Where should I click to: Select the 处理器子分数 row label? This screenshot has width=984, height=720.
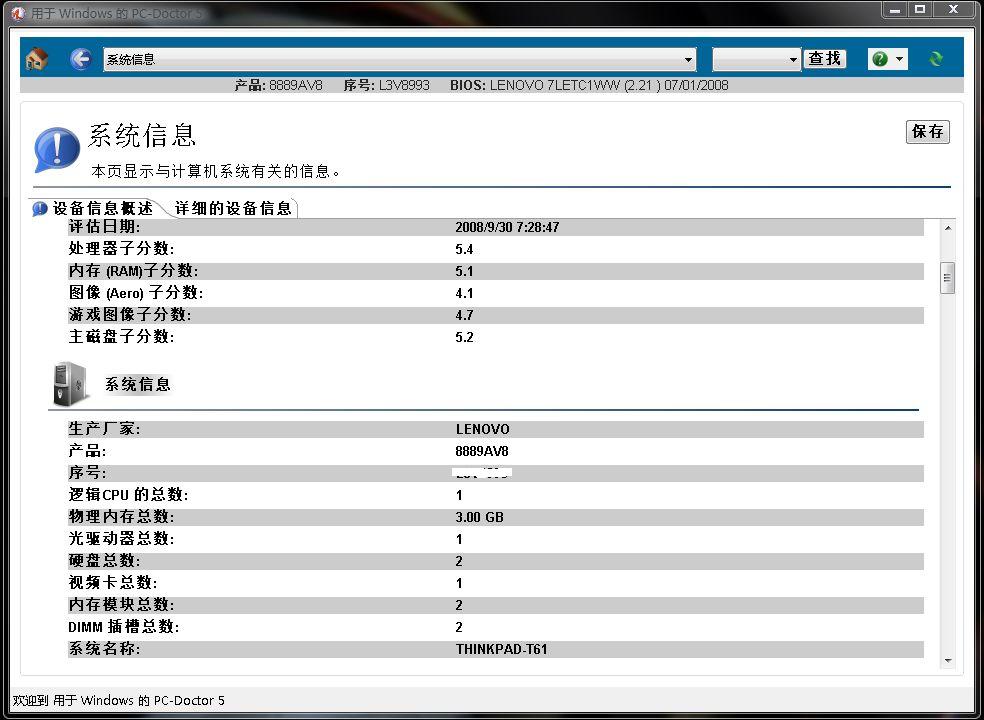point(121,249)
